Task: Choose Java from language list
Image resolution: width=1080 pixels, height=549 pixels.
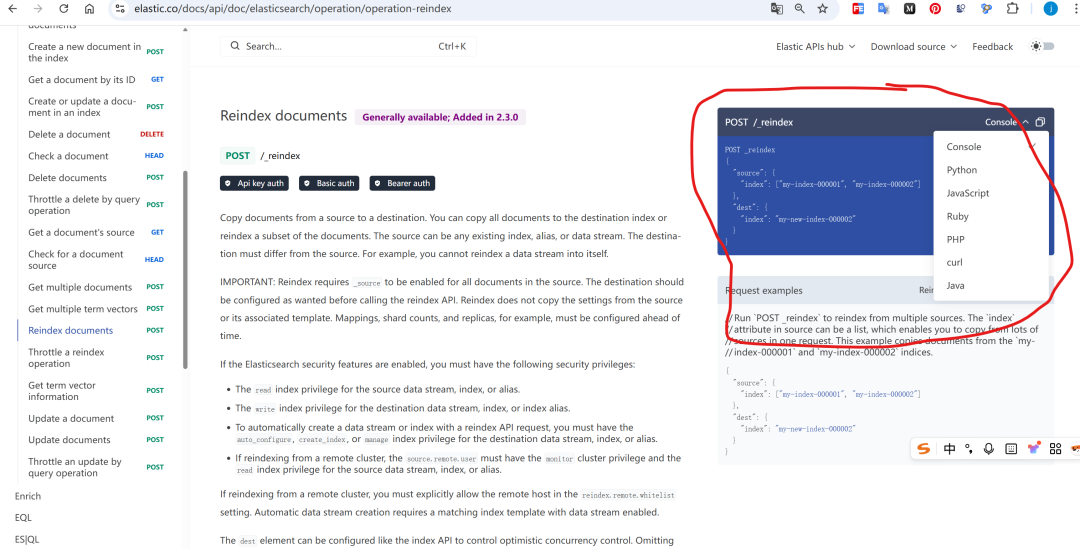Action: click(990, 285)
